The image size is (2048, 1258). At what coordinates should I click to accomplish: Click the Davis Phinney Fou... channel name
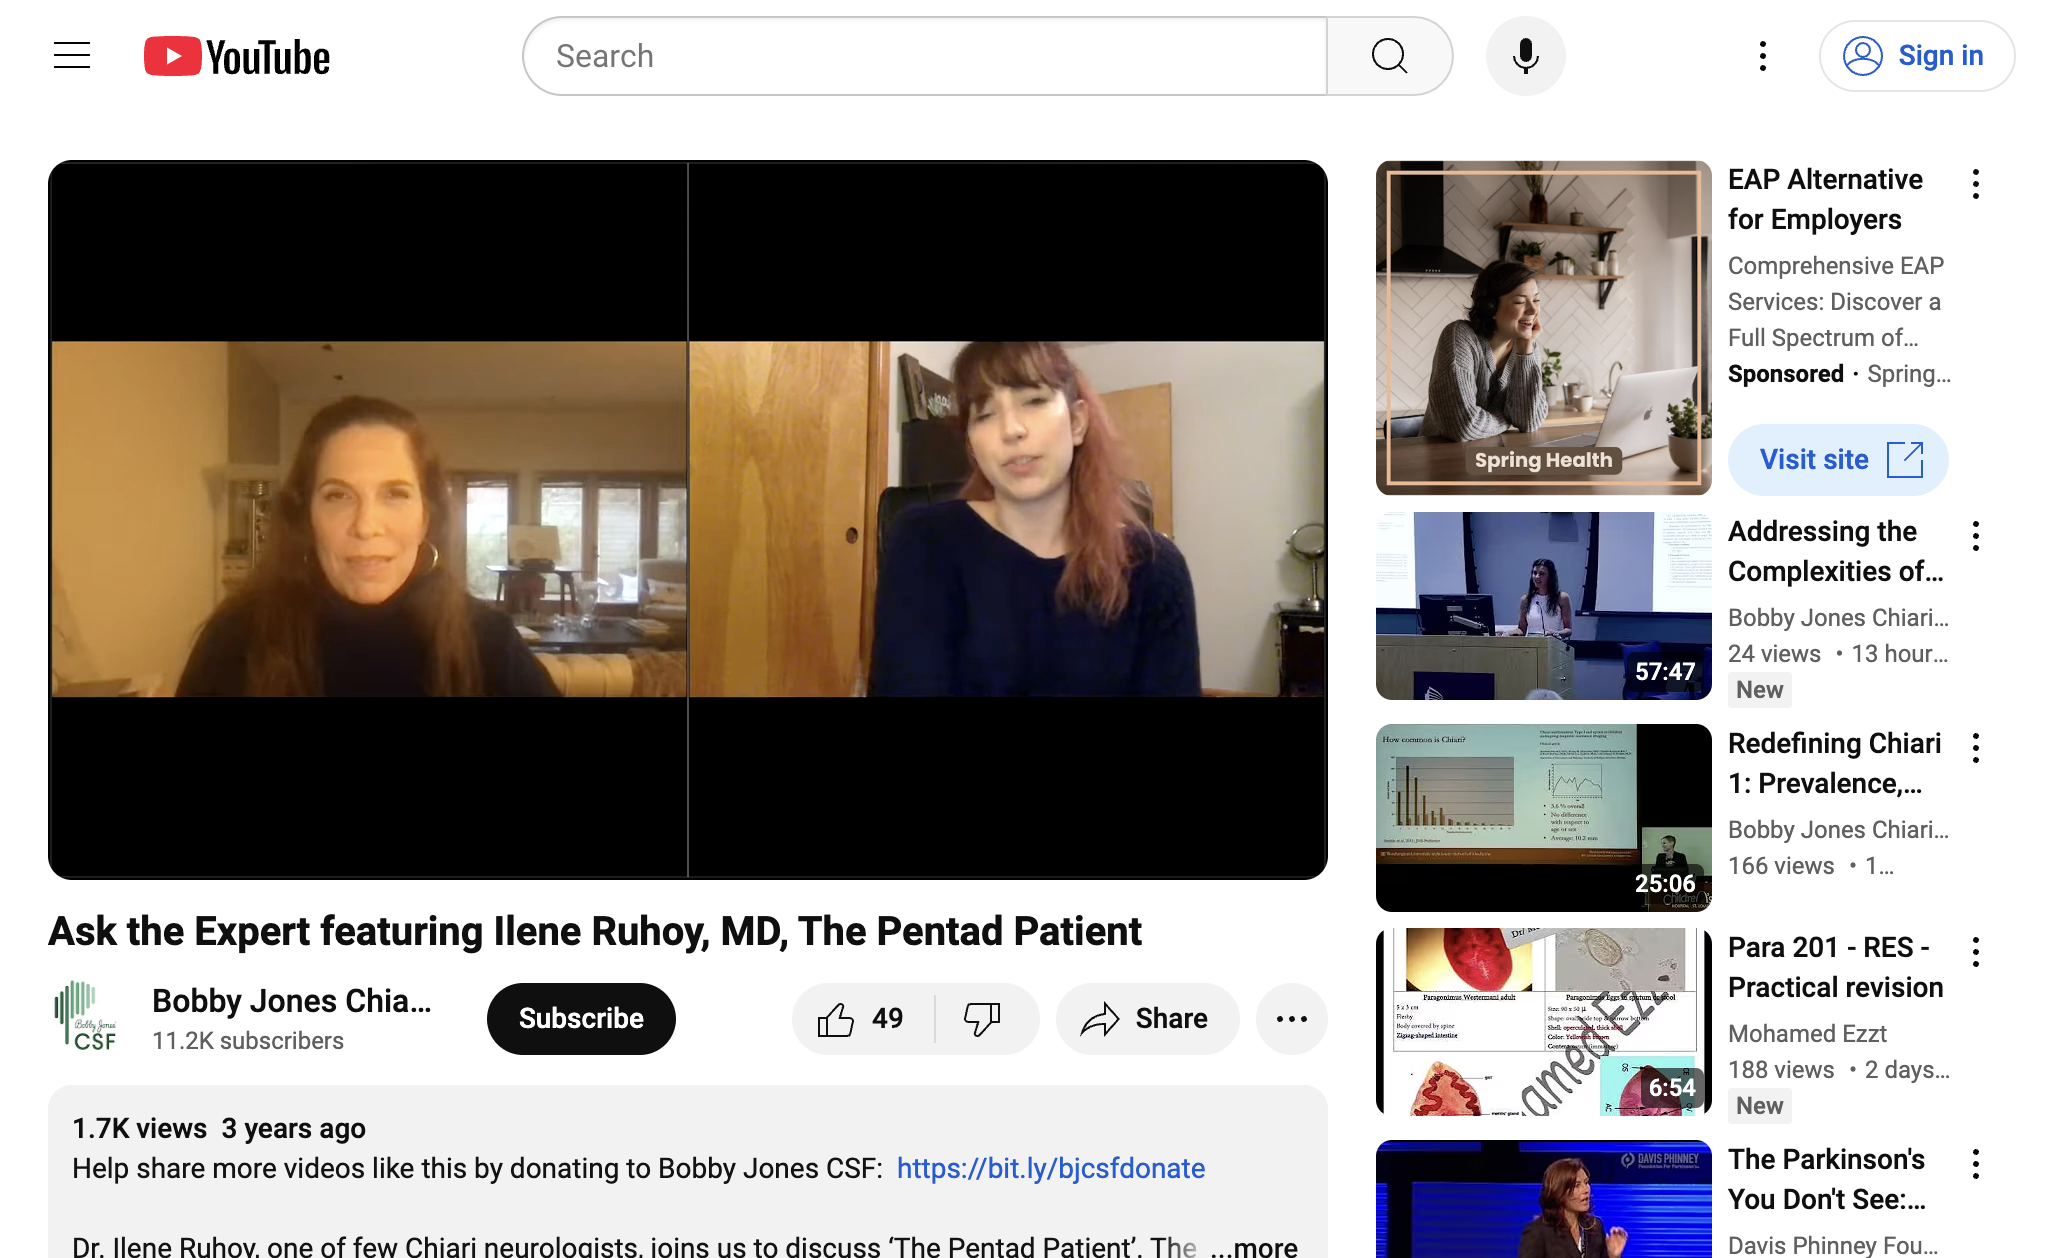coord(1833,1245)
